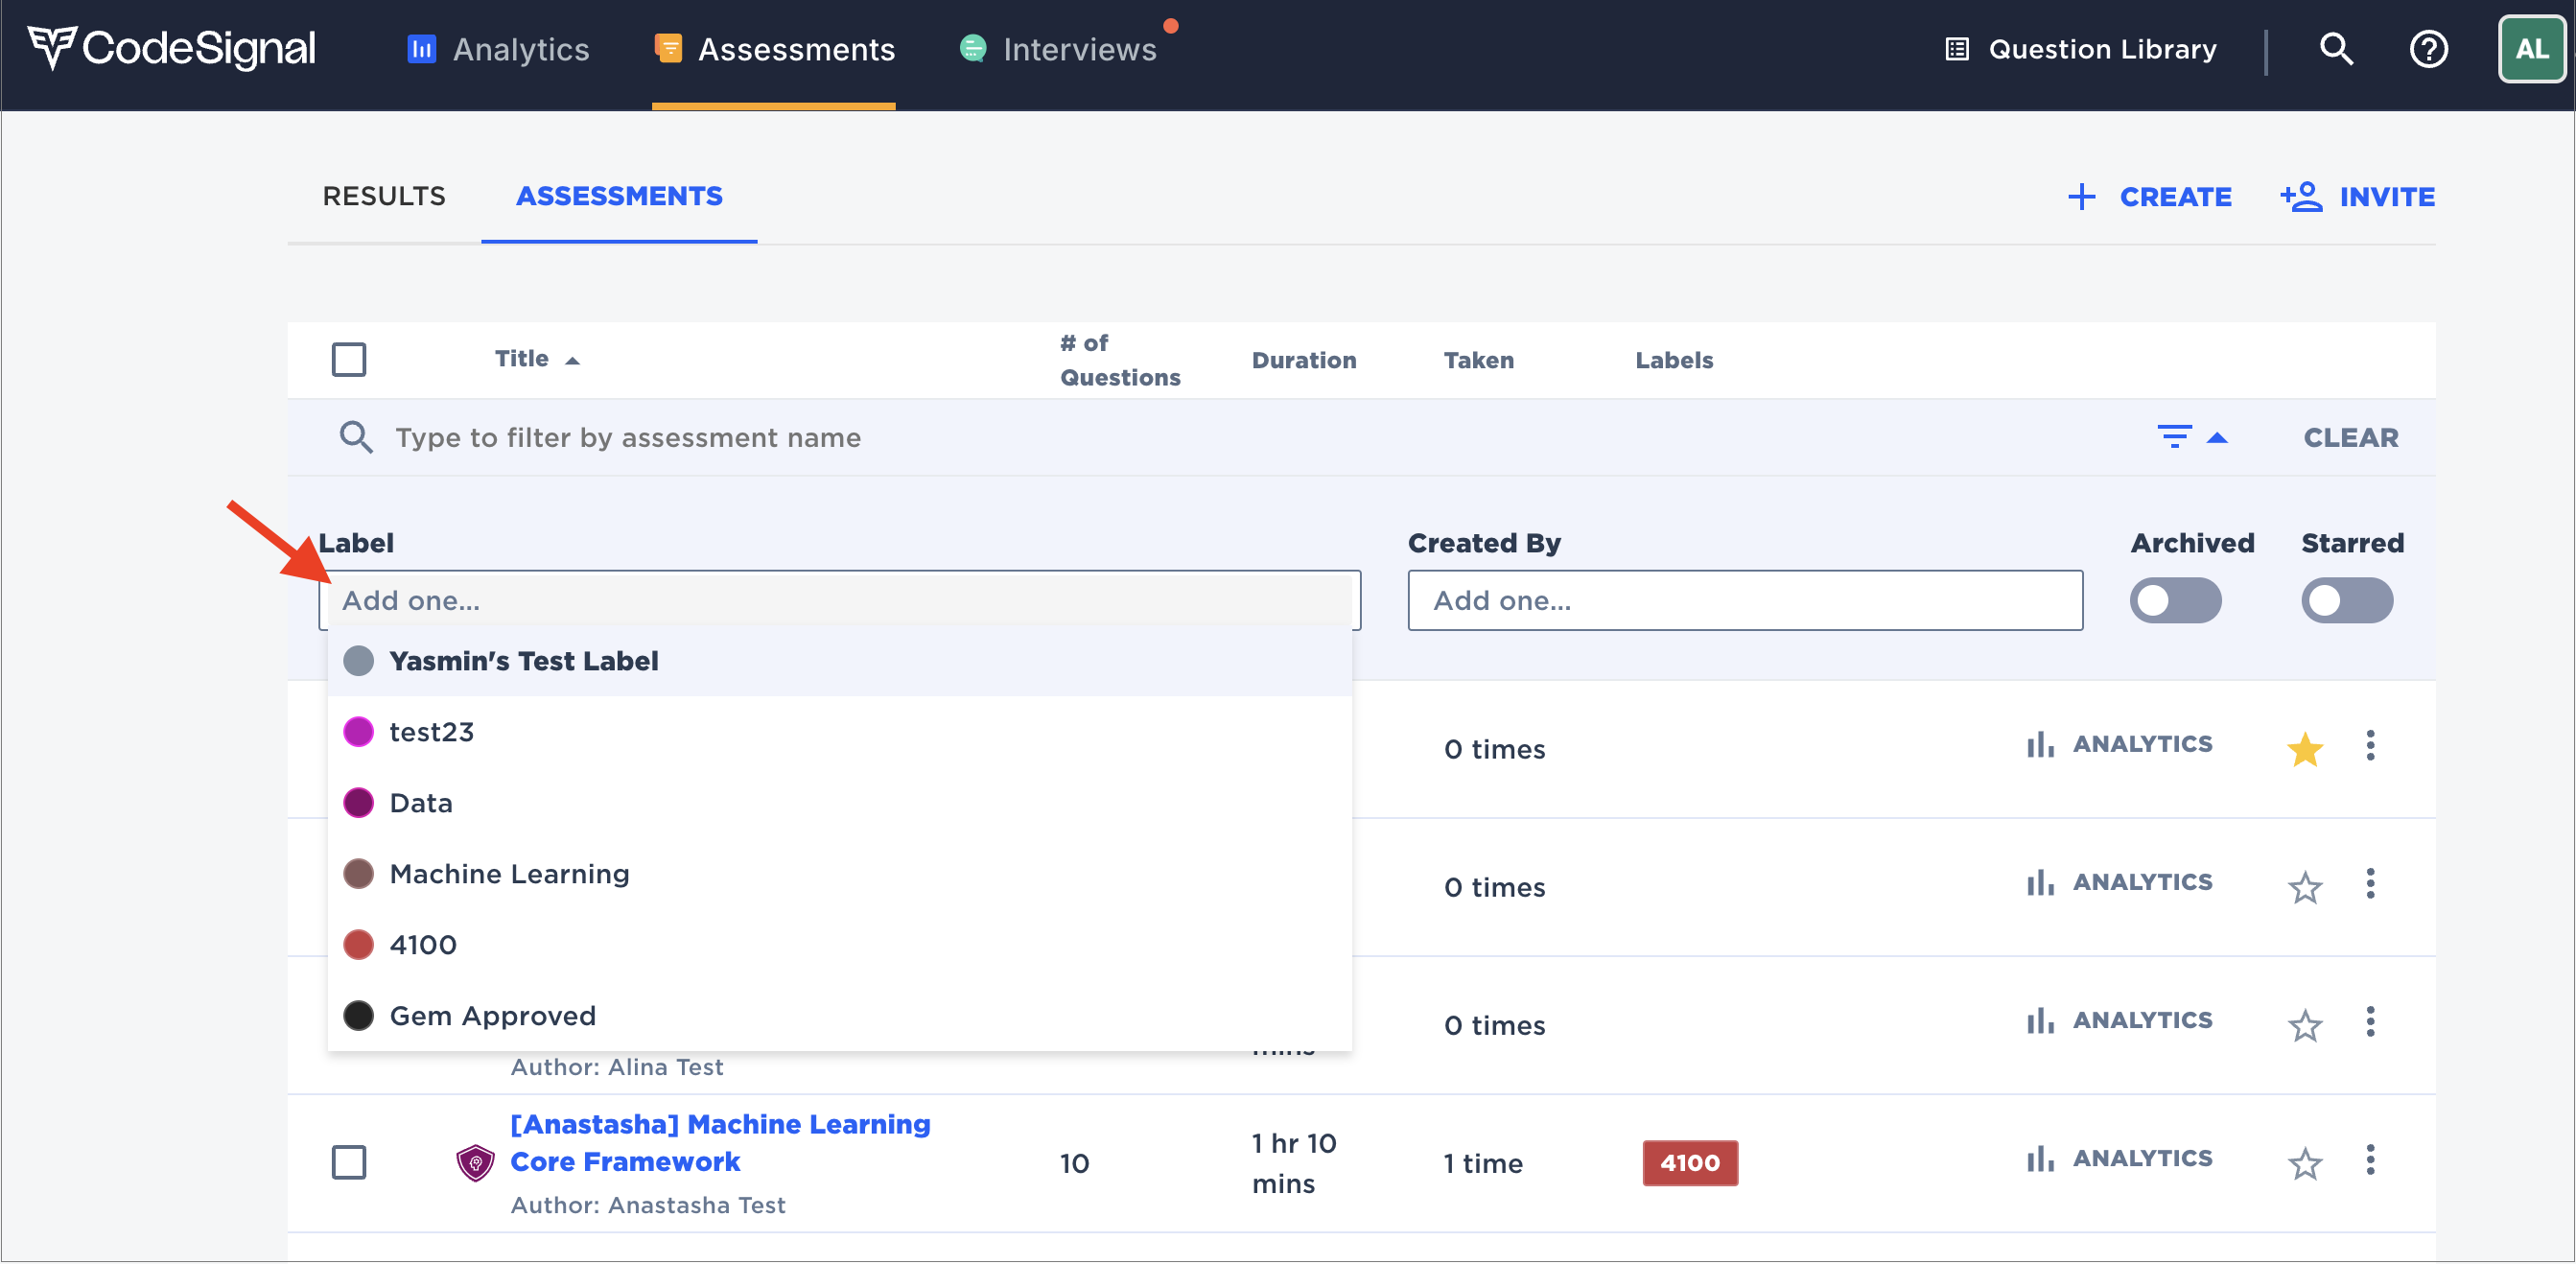Check the Machine Learning Core Framework row checkbox
2576x1264 pixels.
point(348,1161)
